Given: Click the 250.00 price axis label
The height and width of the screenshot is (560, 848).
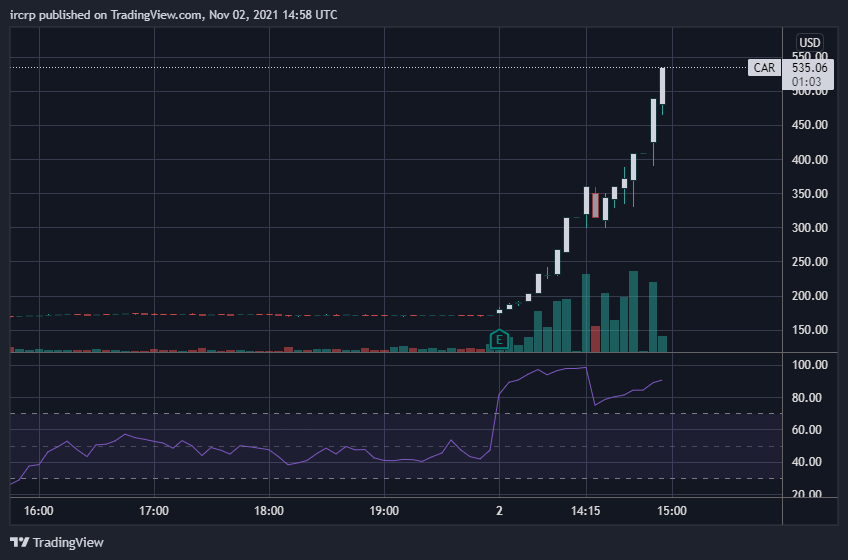Looking at the screenshot, I should pos(810,262).
